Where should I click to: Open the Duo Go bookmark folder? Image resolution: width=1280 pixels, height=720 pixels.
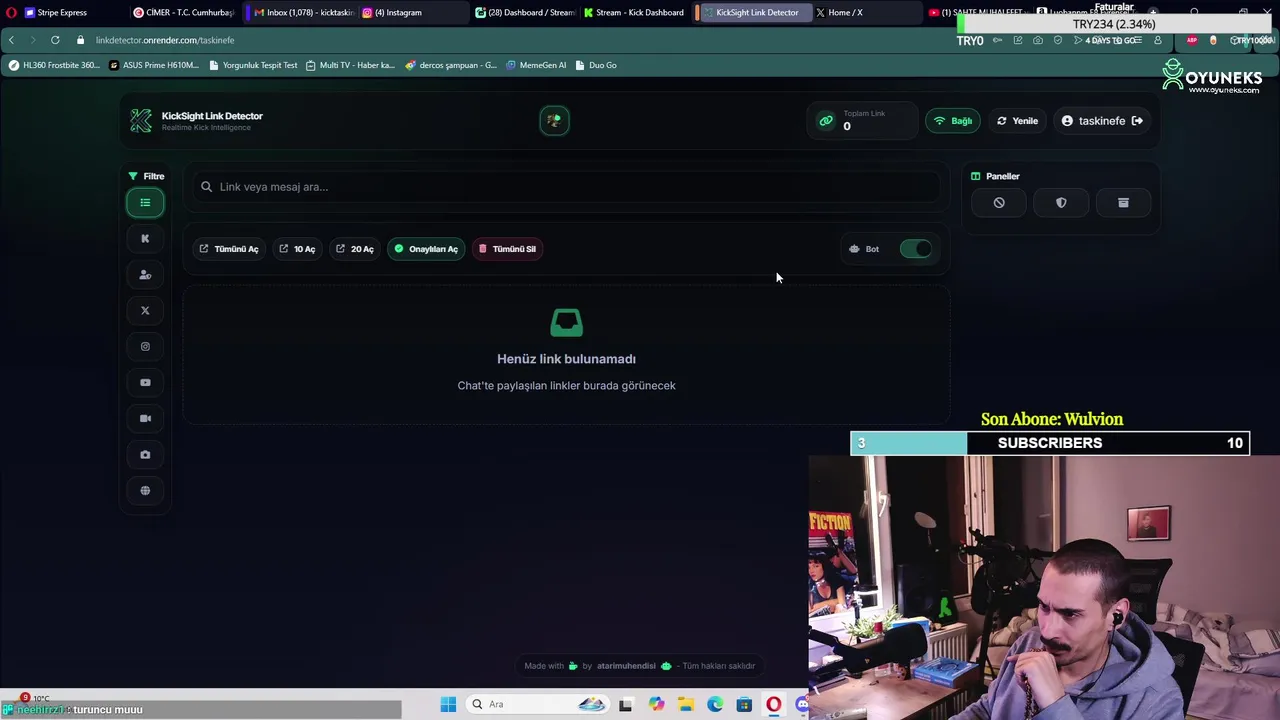click(x=596, y=65)
